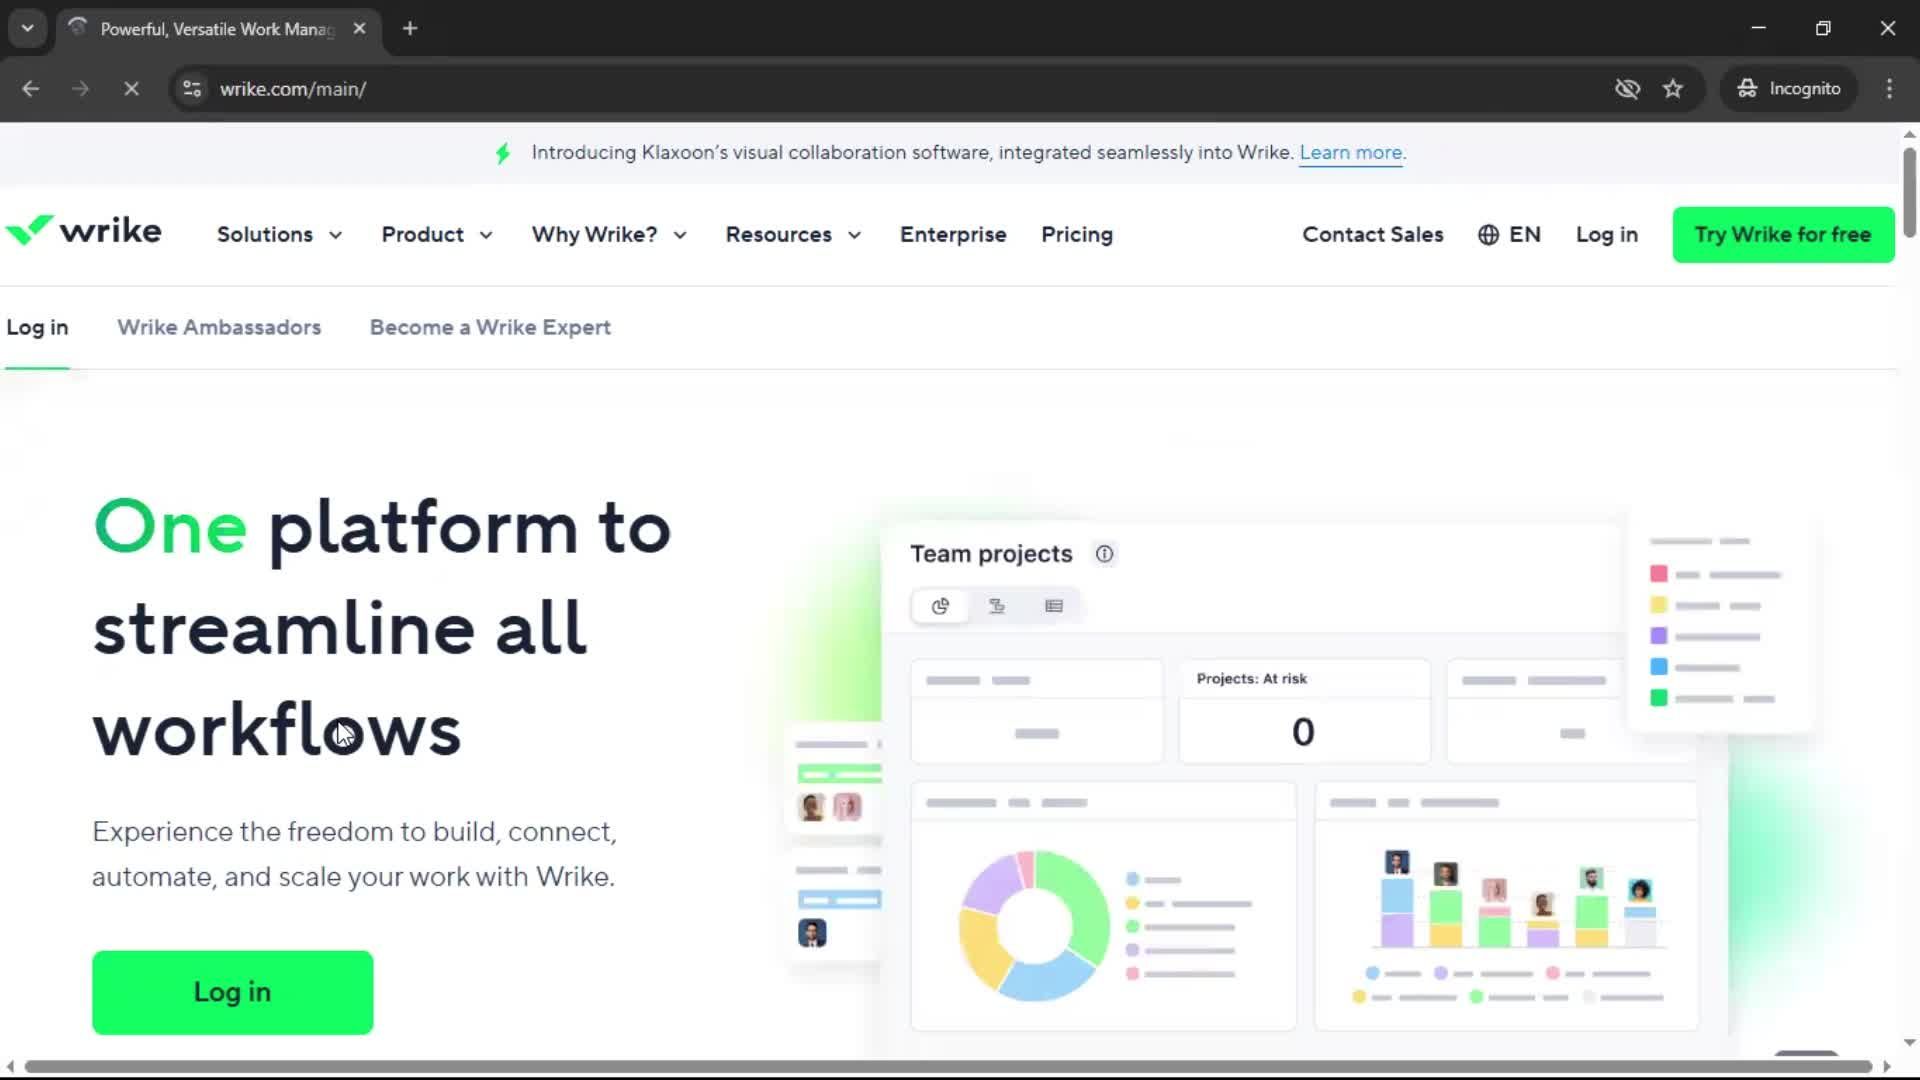The image size is (1920, 1080).
Task: Click the third-party cookies blocked eye icon
Action: tap(1627, 89)
